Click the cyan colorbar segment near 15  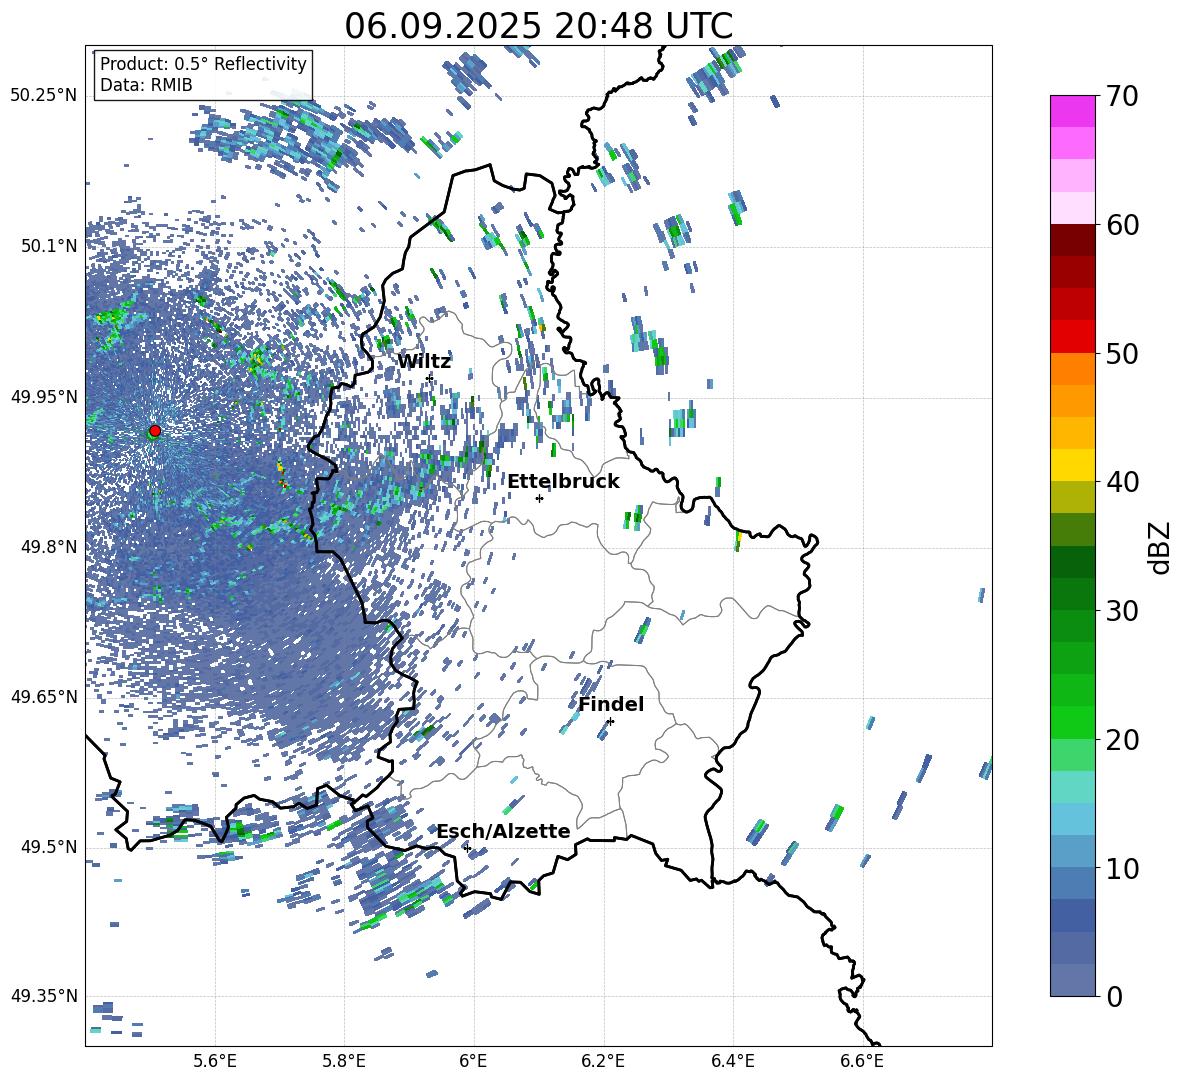point(1072,787)
